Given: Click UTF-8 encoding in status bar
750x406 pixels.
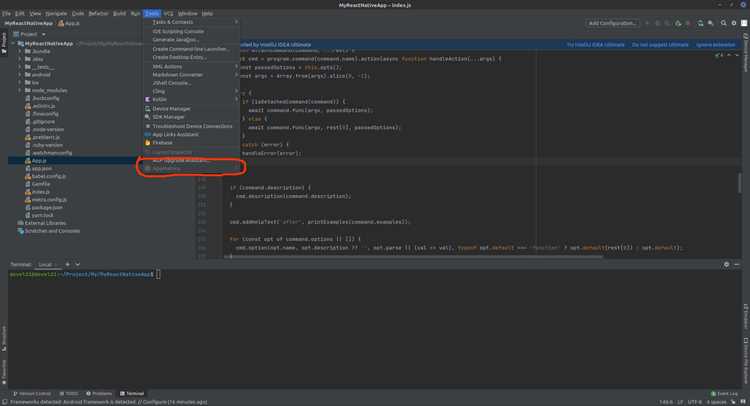Looking at the screenshot, I should pyautogui.click(x=695, y=402).
